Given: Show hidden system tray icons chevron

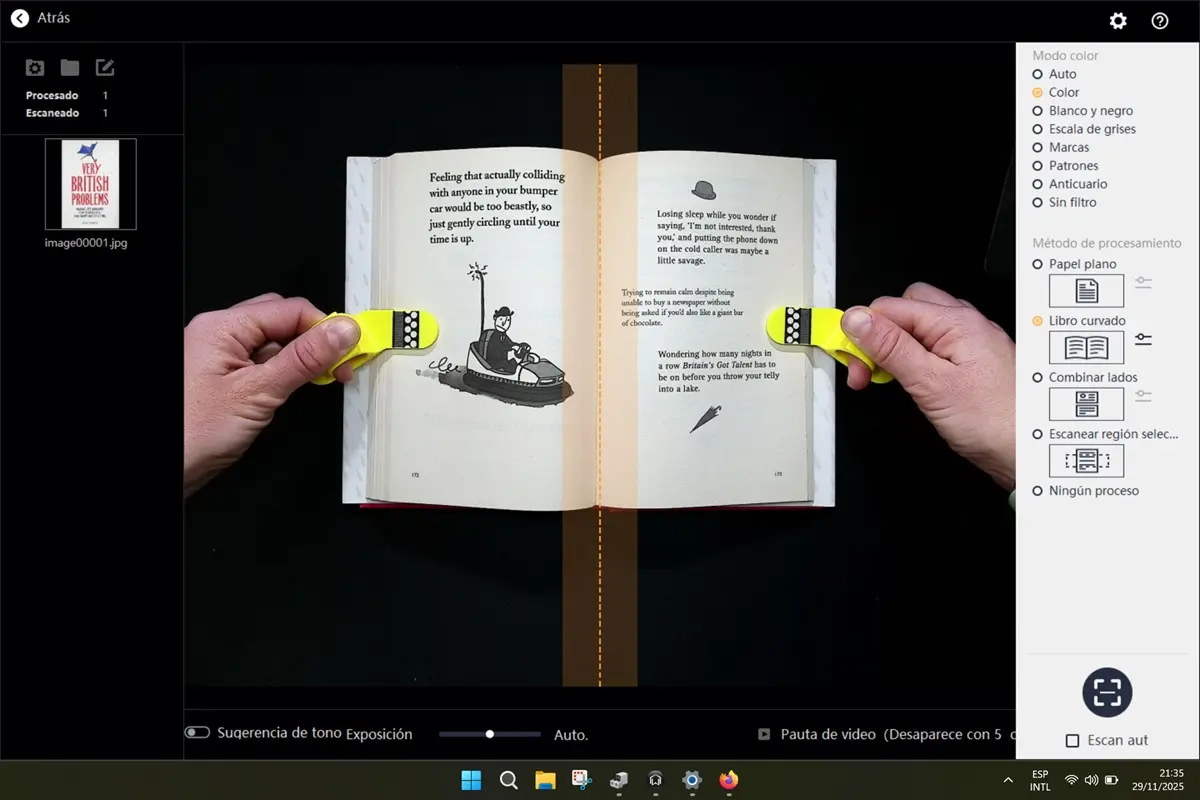Looking at the screenshot, I should click(x=1007, y=780).
